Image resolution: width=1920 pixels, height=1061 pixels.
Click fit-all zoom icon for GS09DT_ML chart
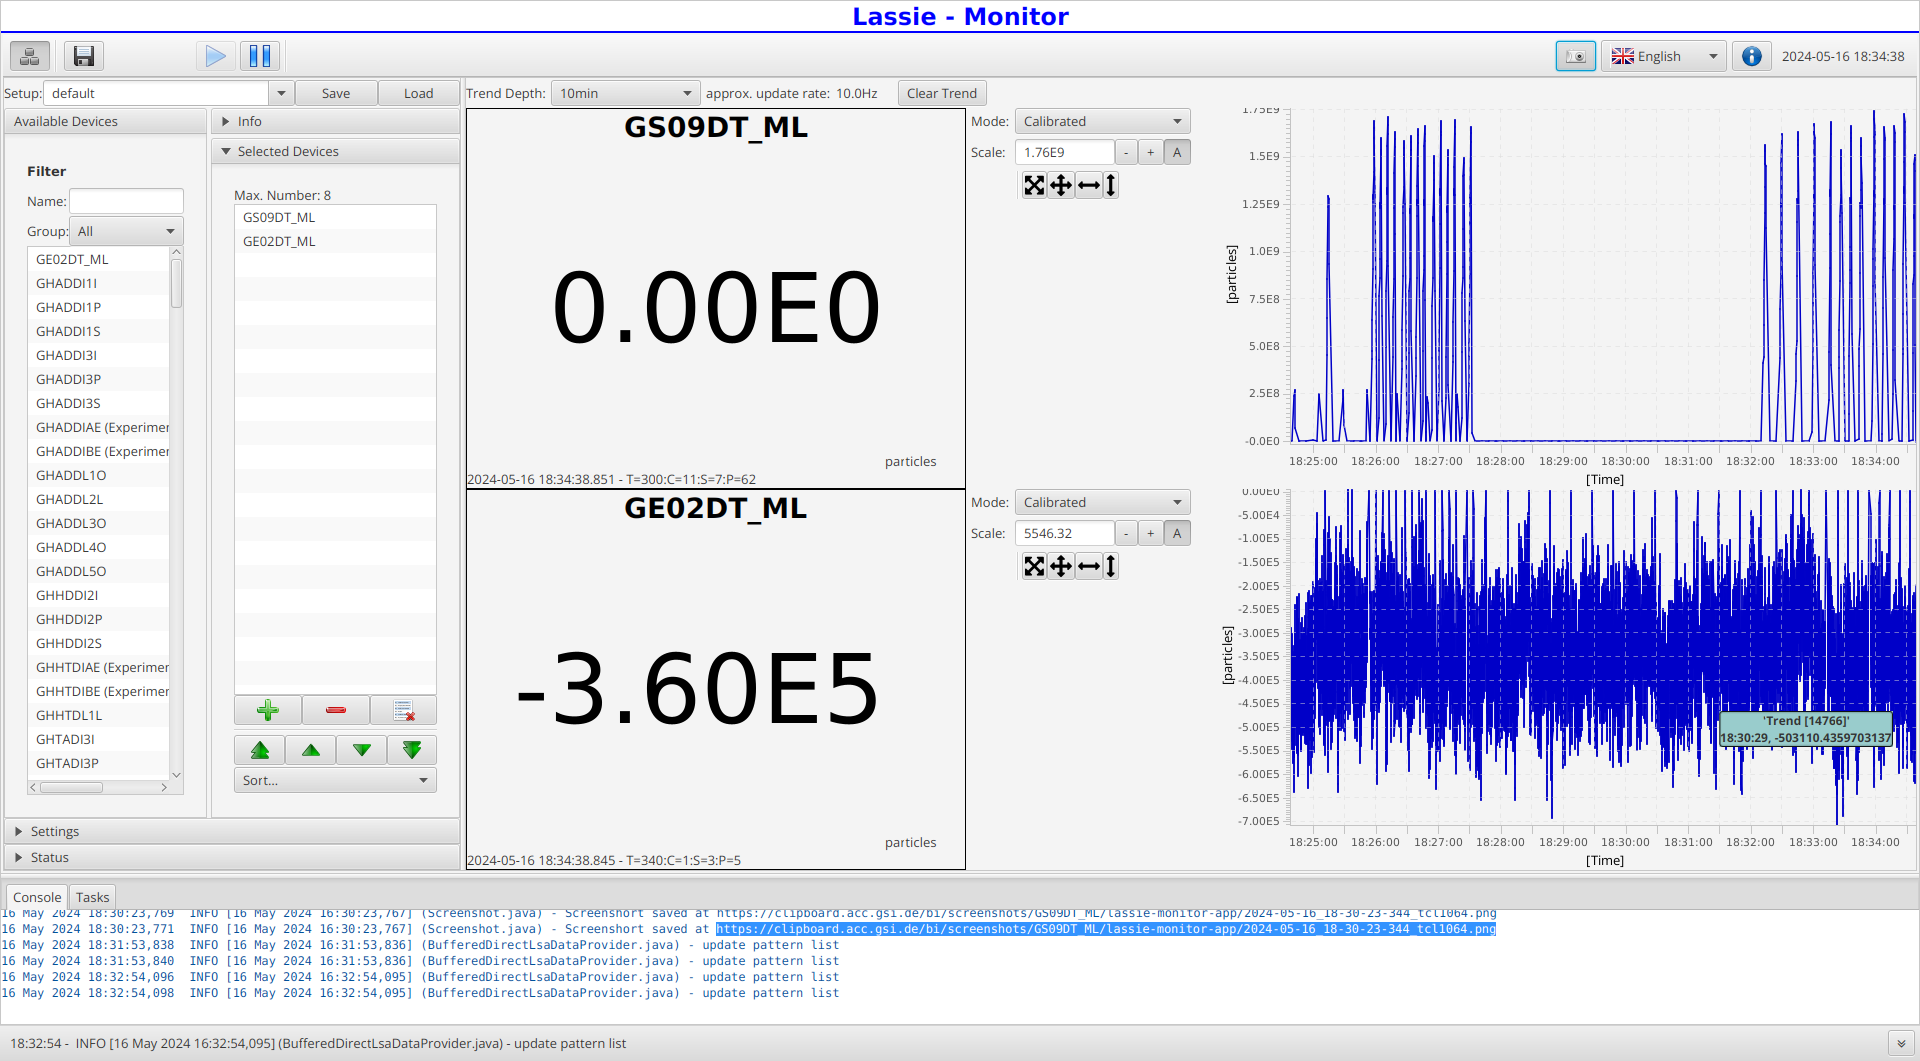[x=1034, y=185]
